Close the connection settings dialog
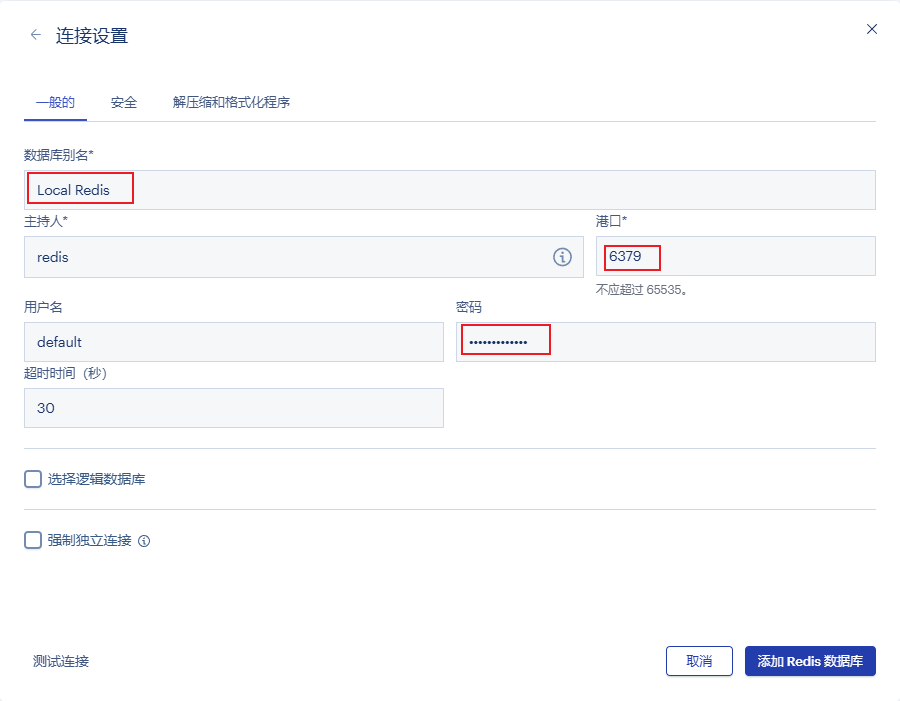The width and height of the screenshot is (900, 701). [x=871, y=29]
